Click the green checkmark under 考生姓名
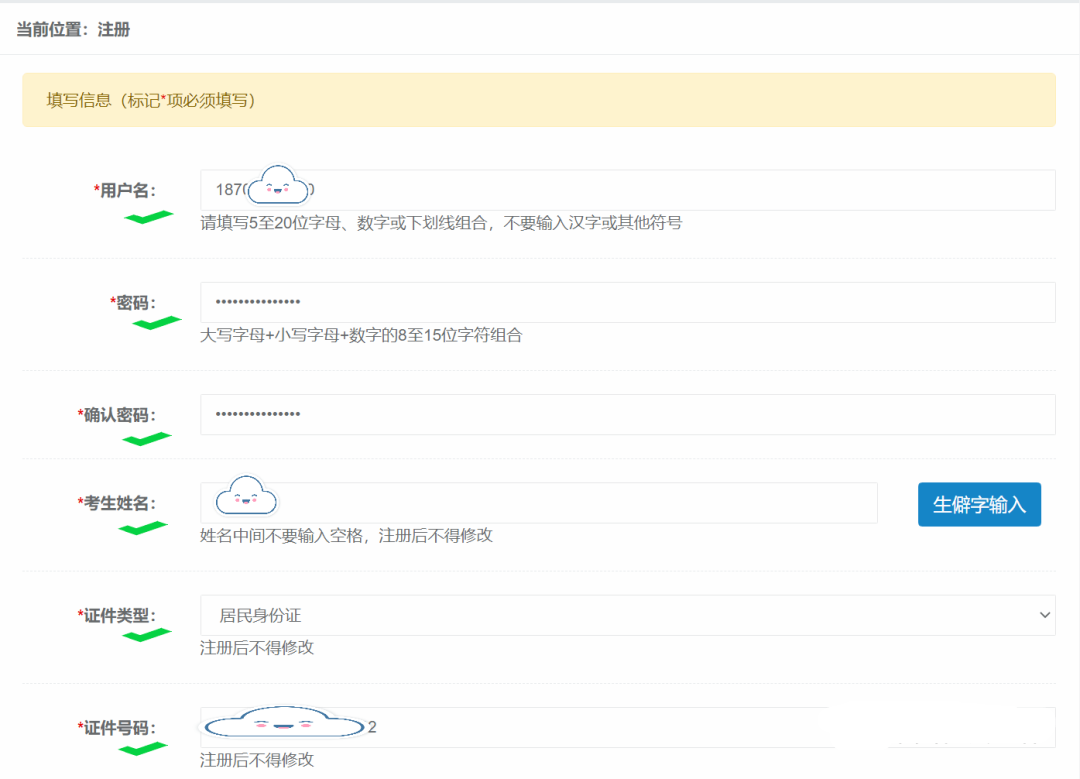This screenshot has width=1080, height=779. coord(142,527)
